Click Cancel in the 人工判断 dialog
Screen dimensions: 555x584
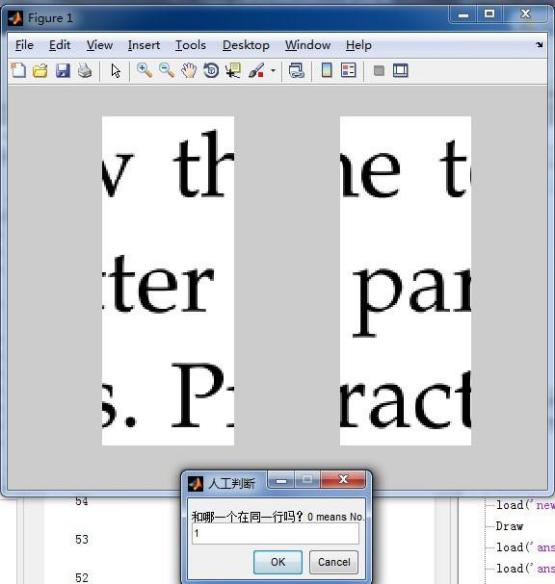tap(334, 562)
